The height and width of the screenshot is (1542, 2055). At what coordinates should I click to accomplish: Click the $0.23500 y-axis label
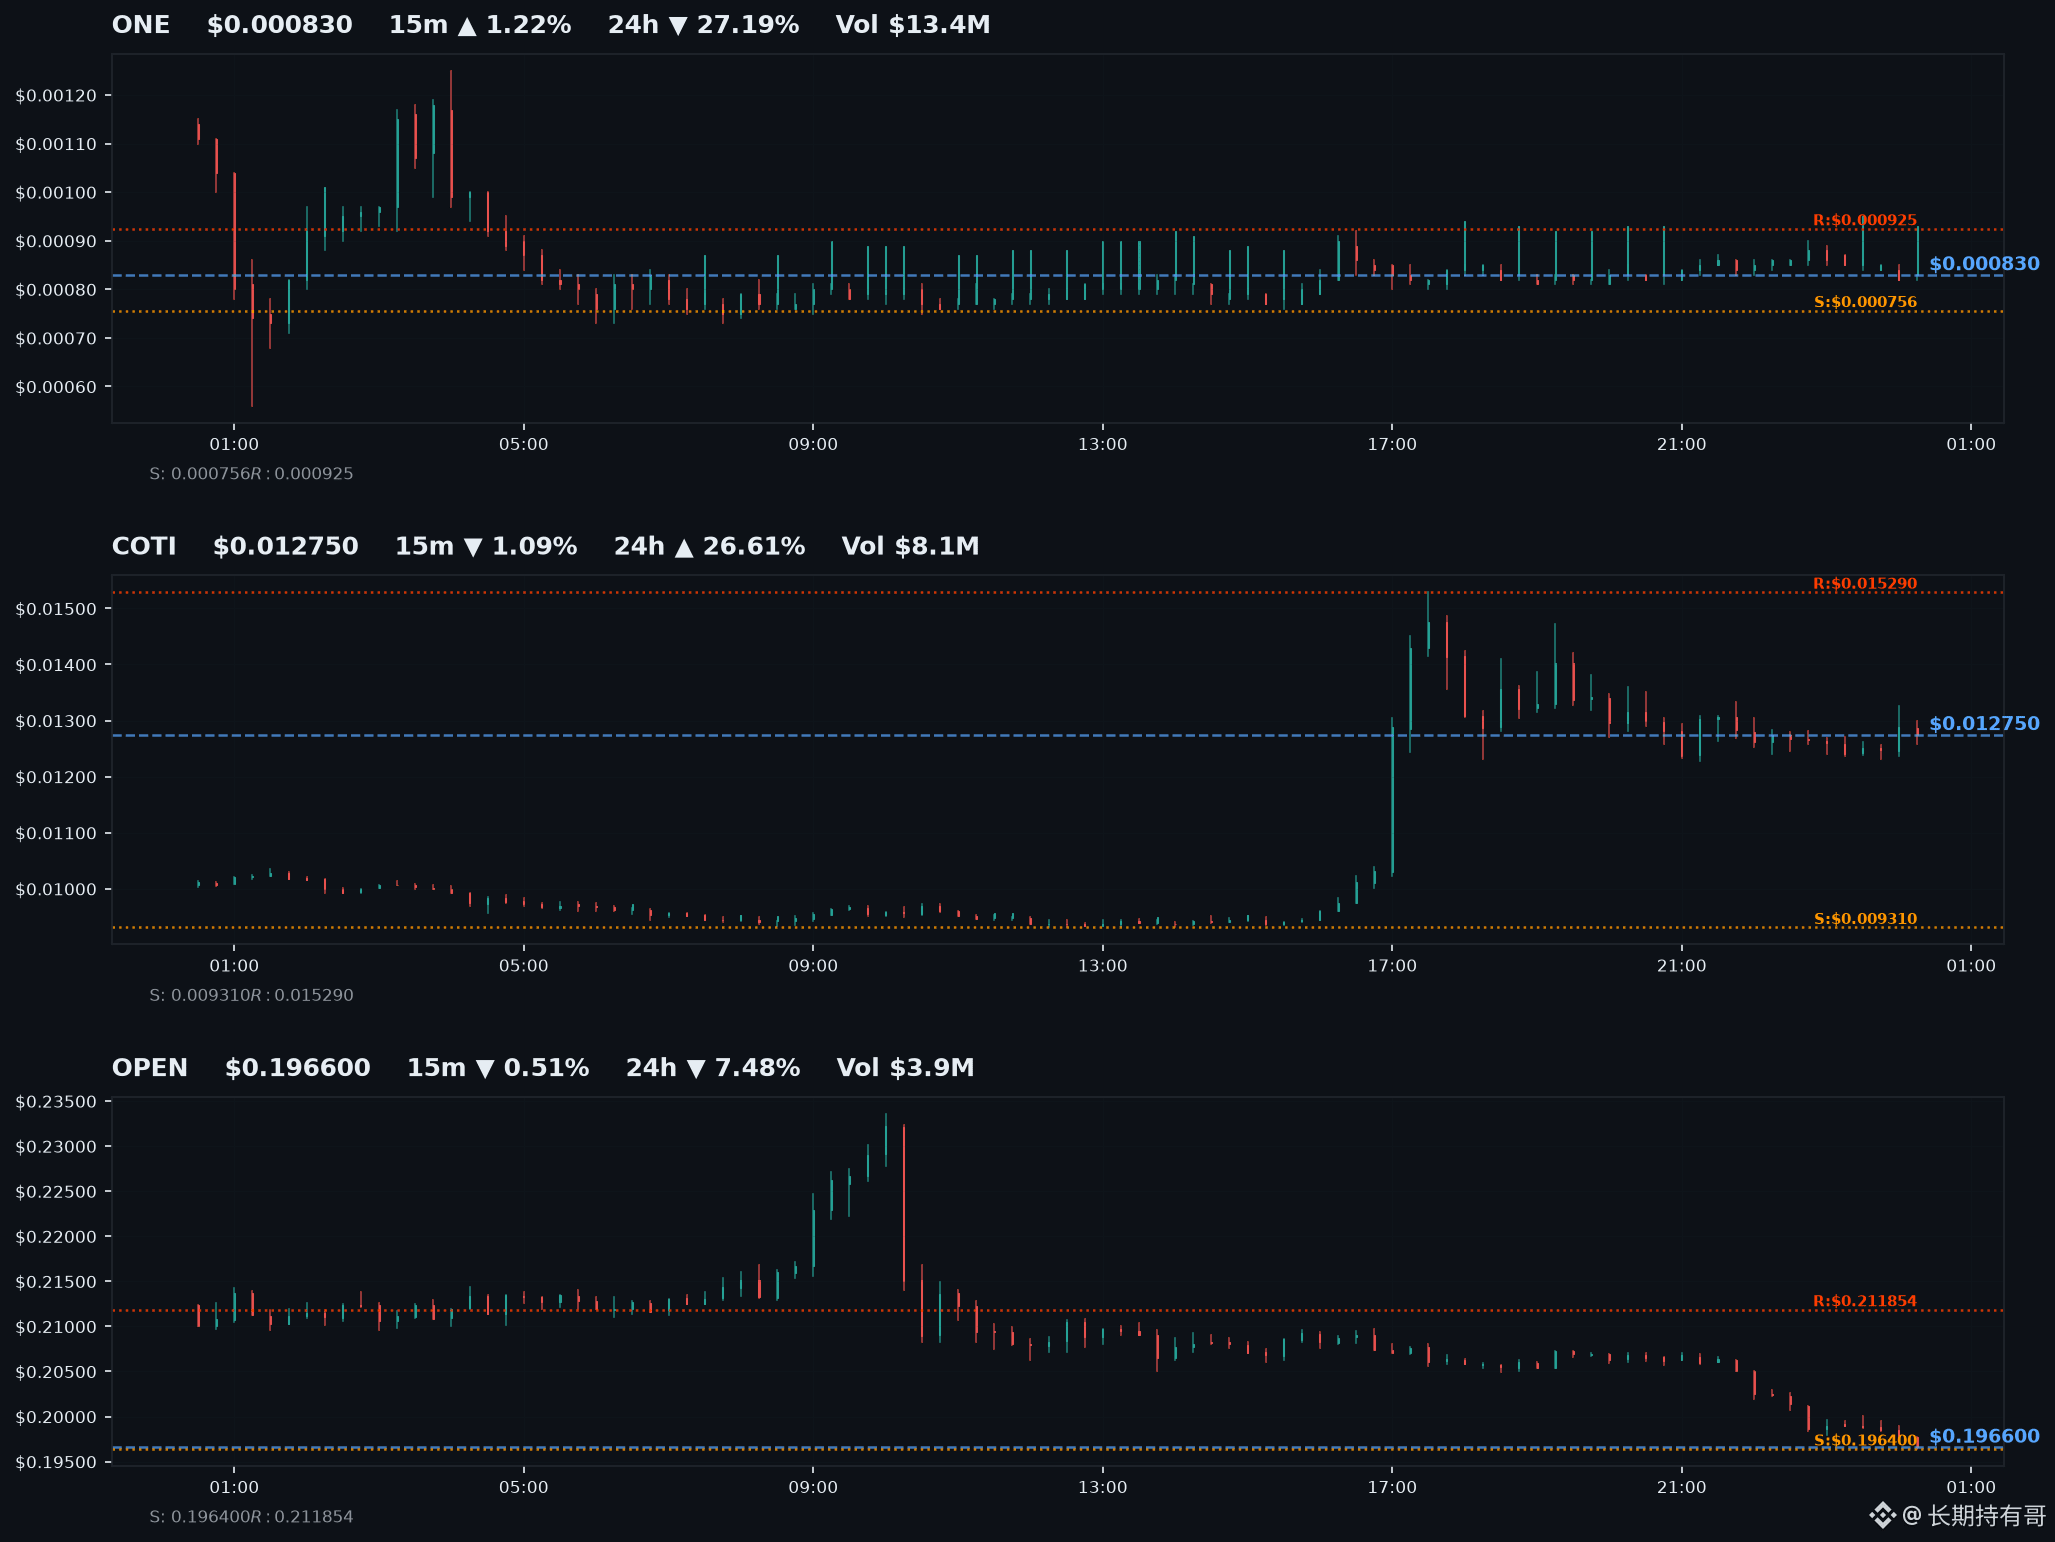pos(56,1103)
